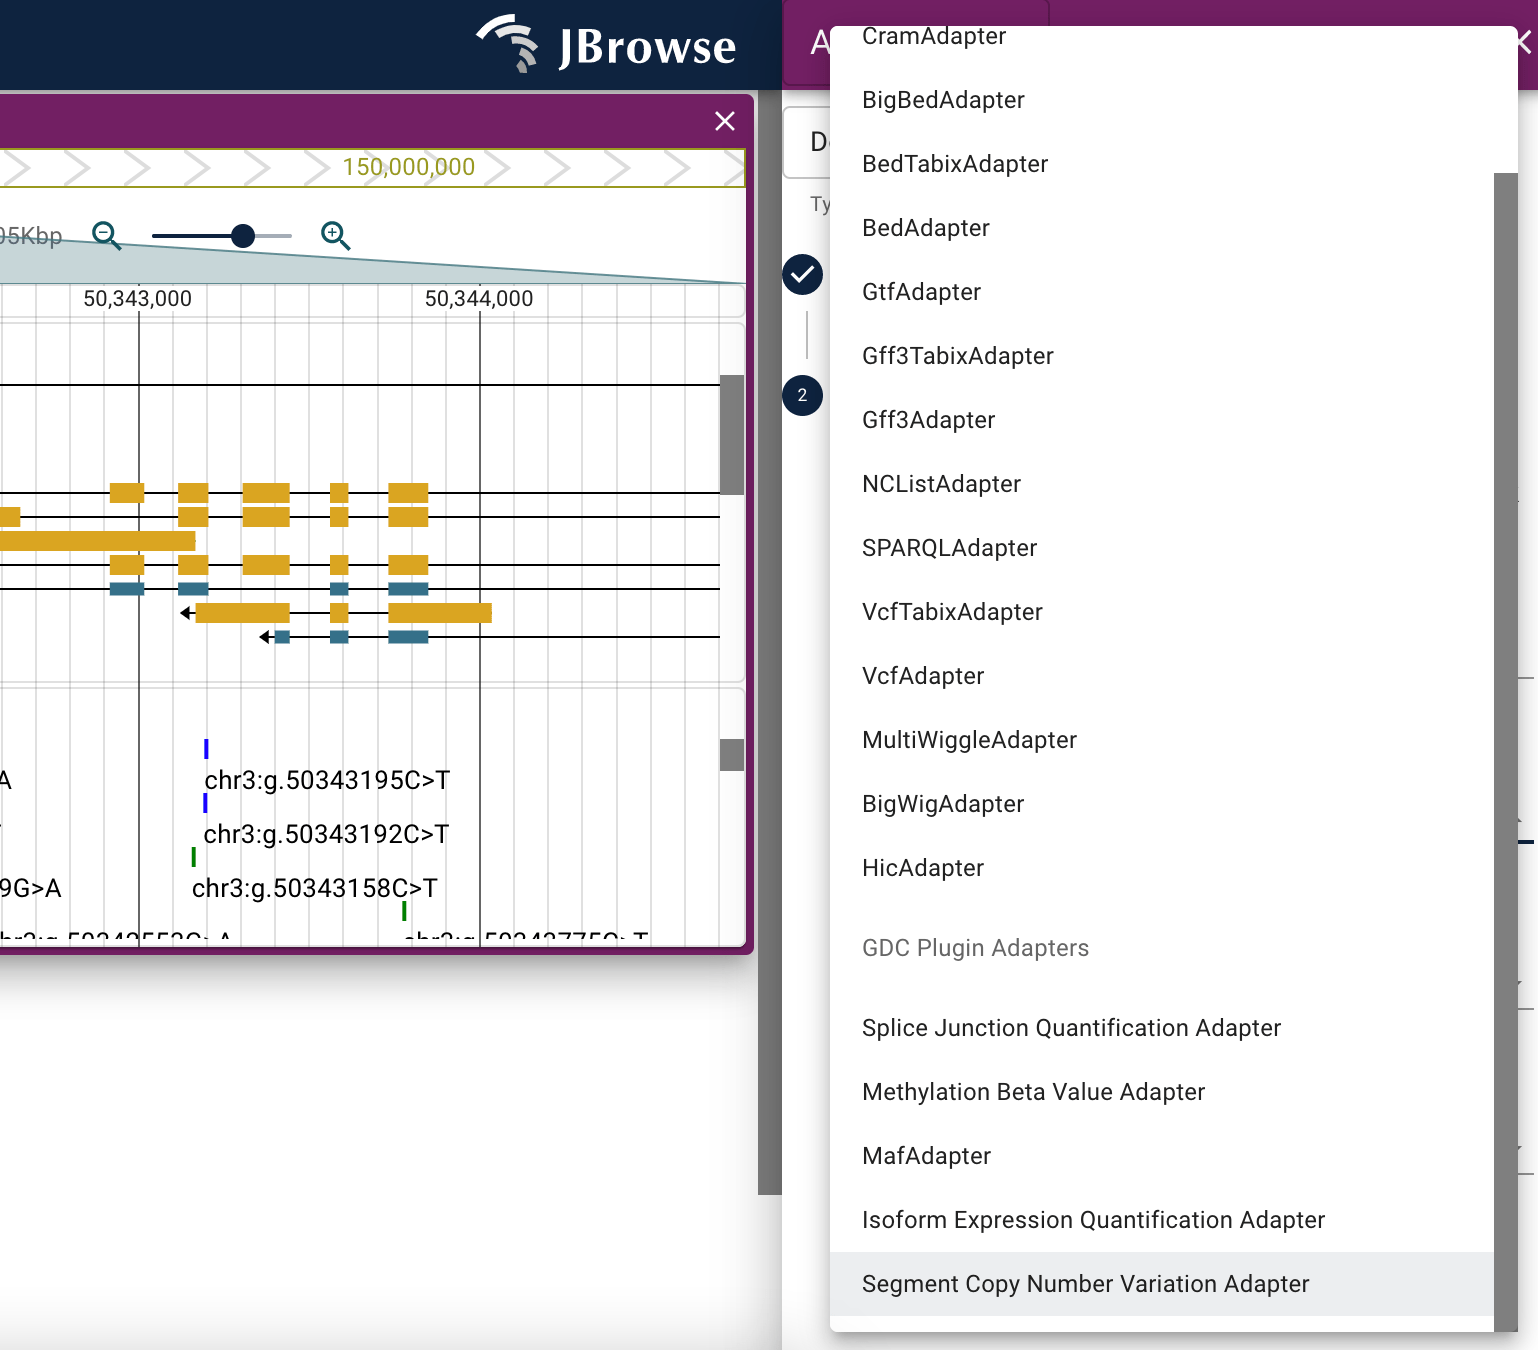Image resolution: width=1538 pixels, height=1350 pixels.
Task: Select BigBedAdapter option
Action: tap(1162, 100)
